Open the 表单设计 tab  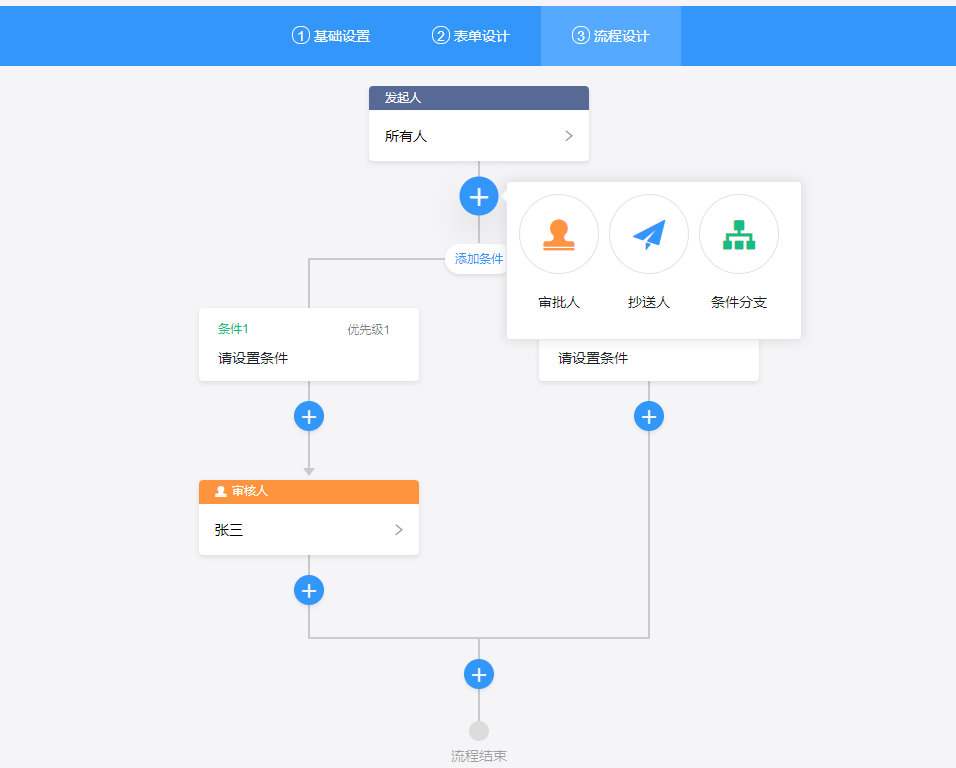471,36
